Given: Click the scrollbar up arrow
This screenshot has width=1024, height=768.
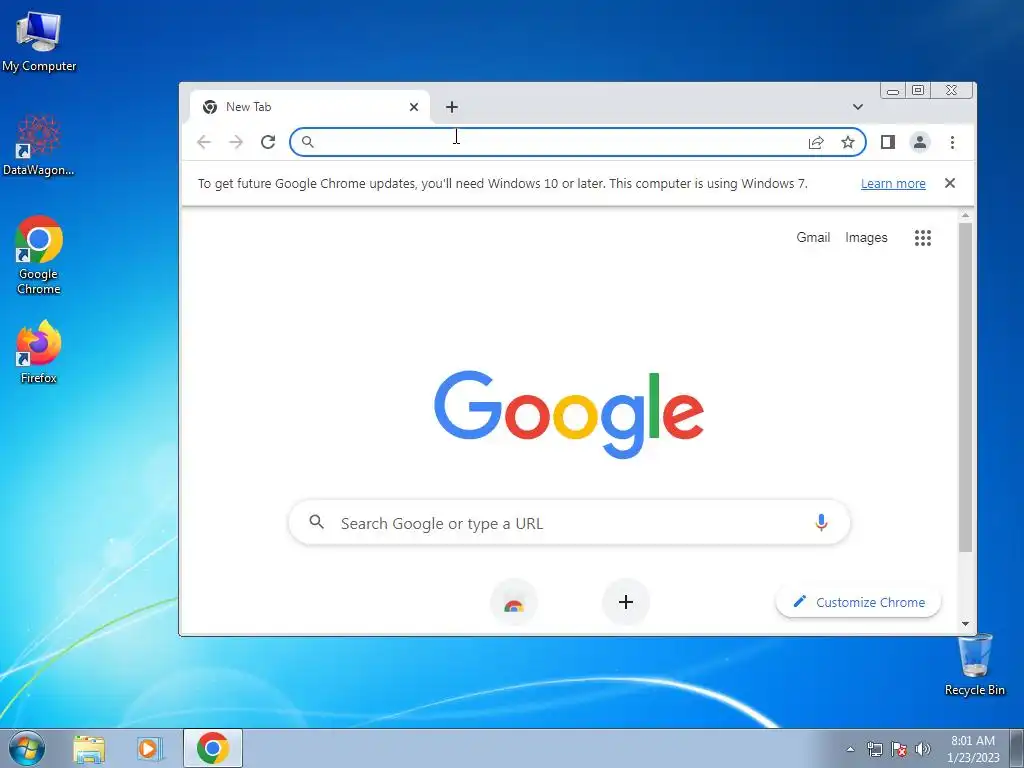Looking at the screenshot, I should (x=965, y=215).
